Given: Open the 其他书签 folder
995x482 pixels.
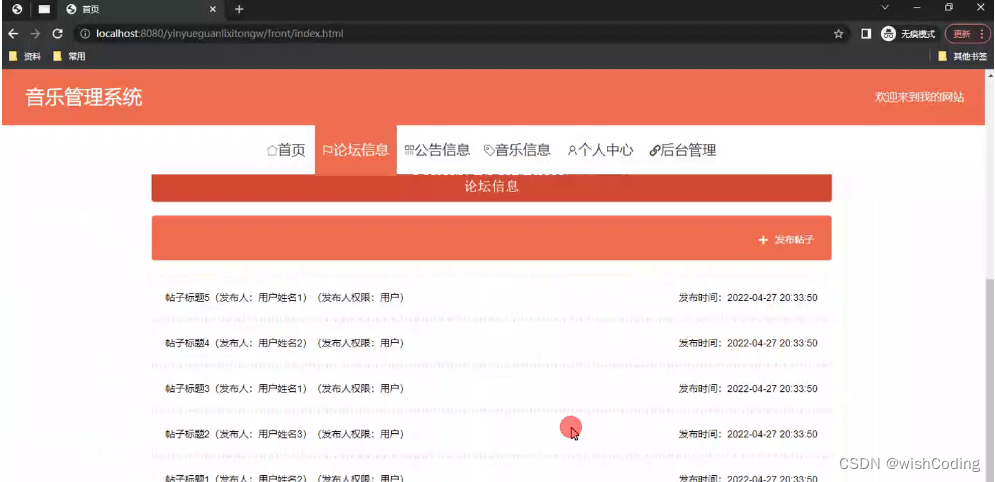Looking at the screenshot, I should (x=963, y=56).
